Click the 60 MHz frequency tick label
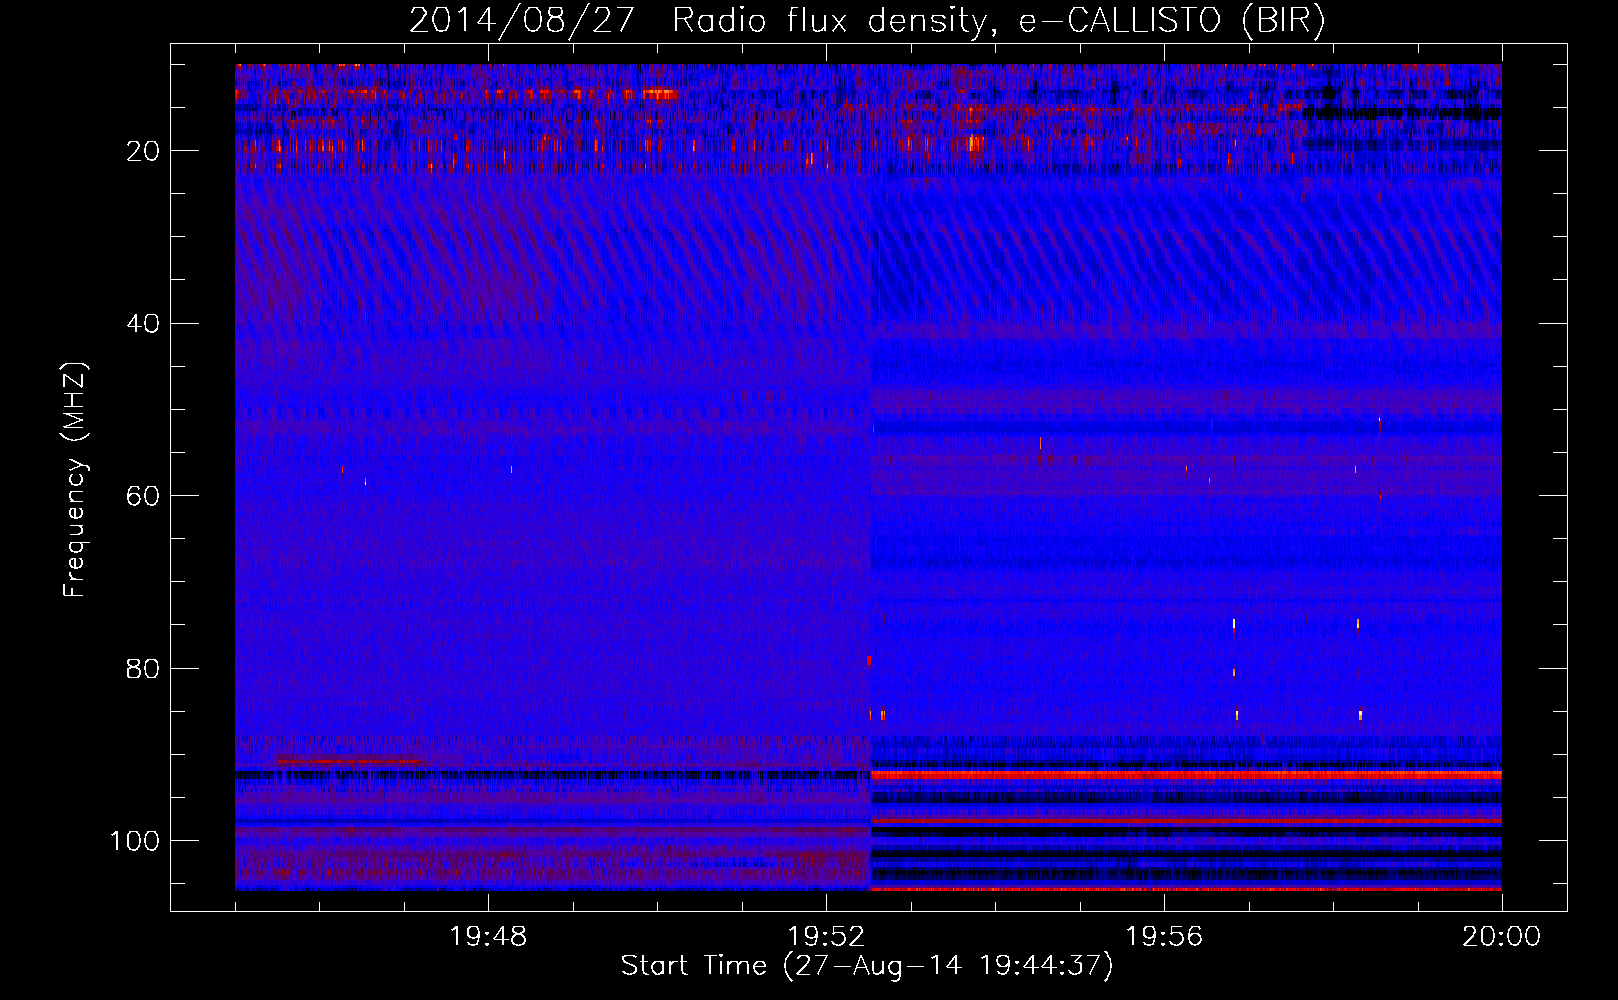 pos(143,496)
